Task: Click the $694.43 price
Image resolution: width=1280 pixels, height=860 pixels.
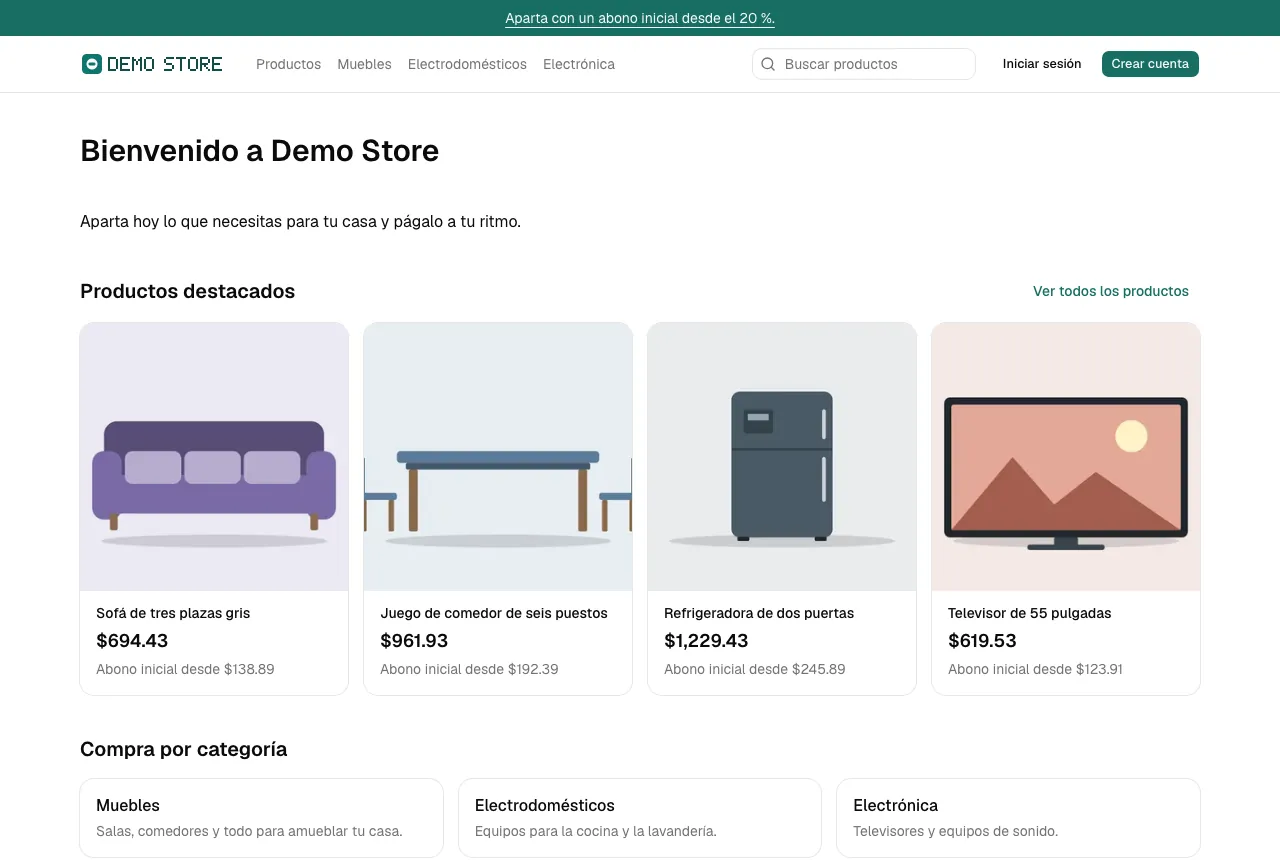Action: (132, 641)
